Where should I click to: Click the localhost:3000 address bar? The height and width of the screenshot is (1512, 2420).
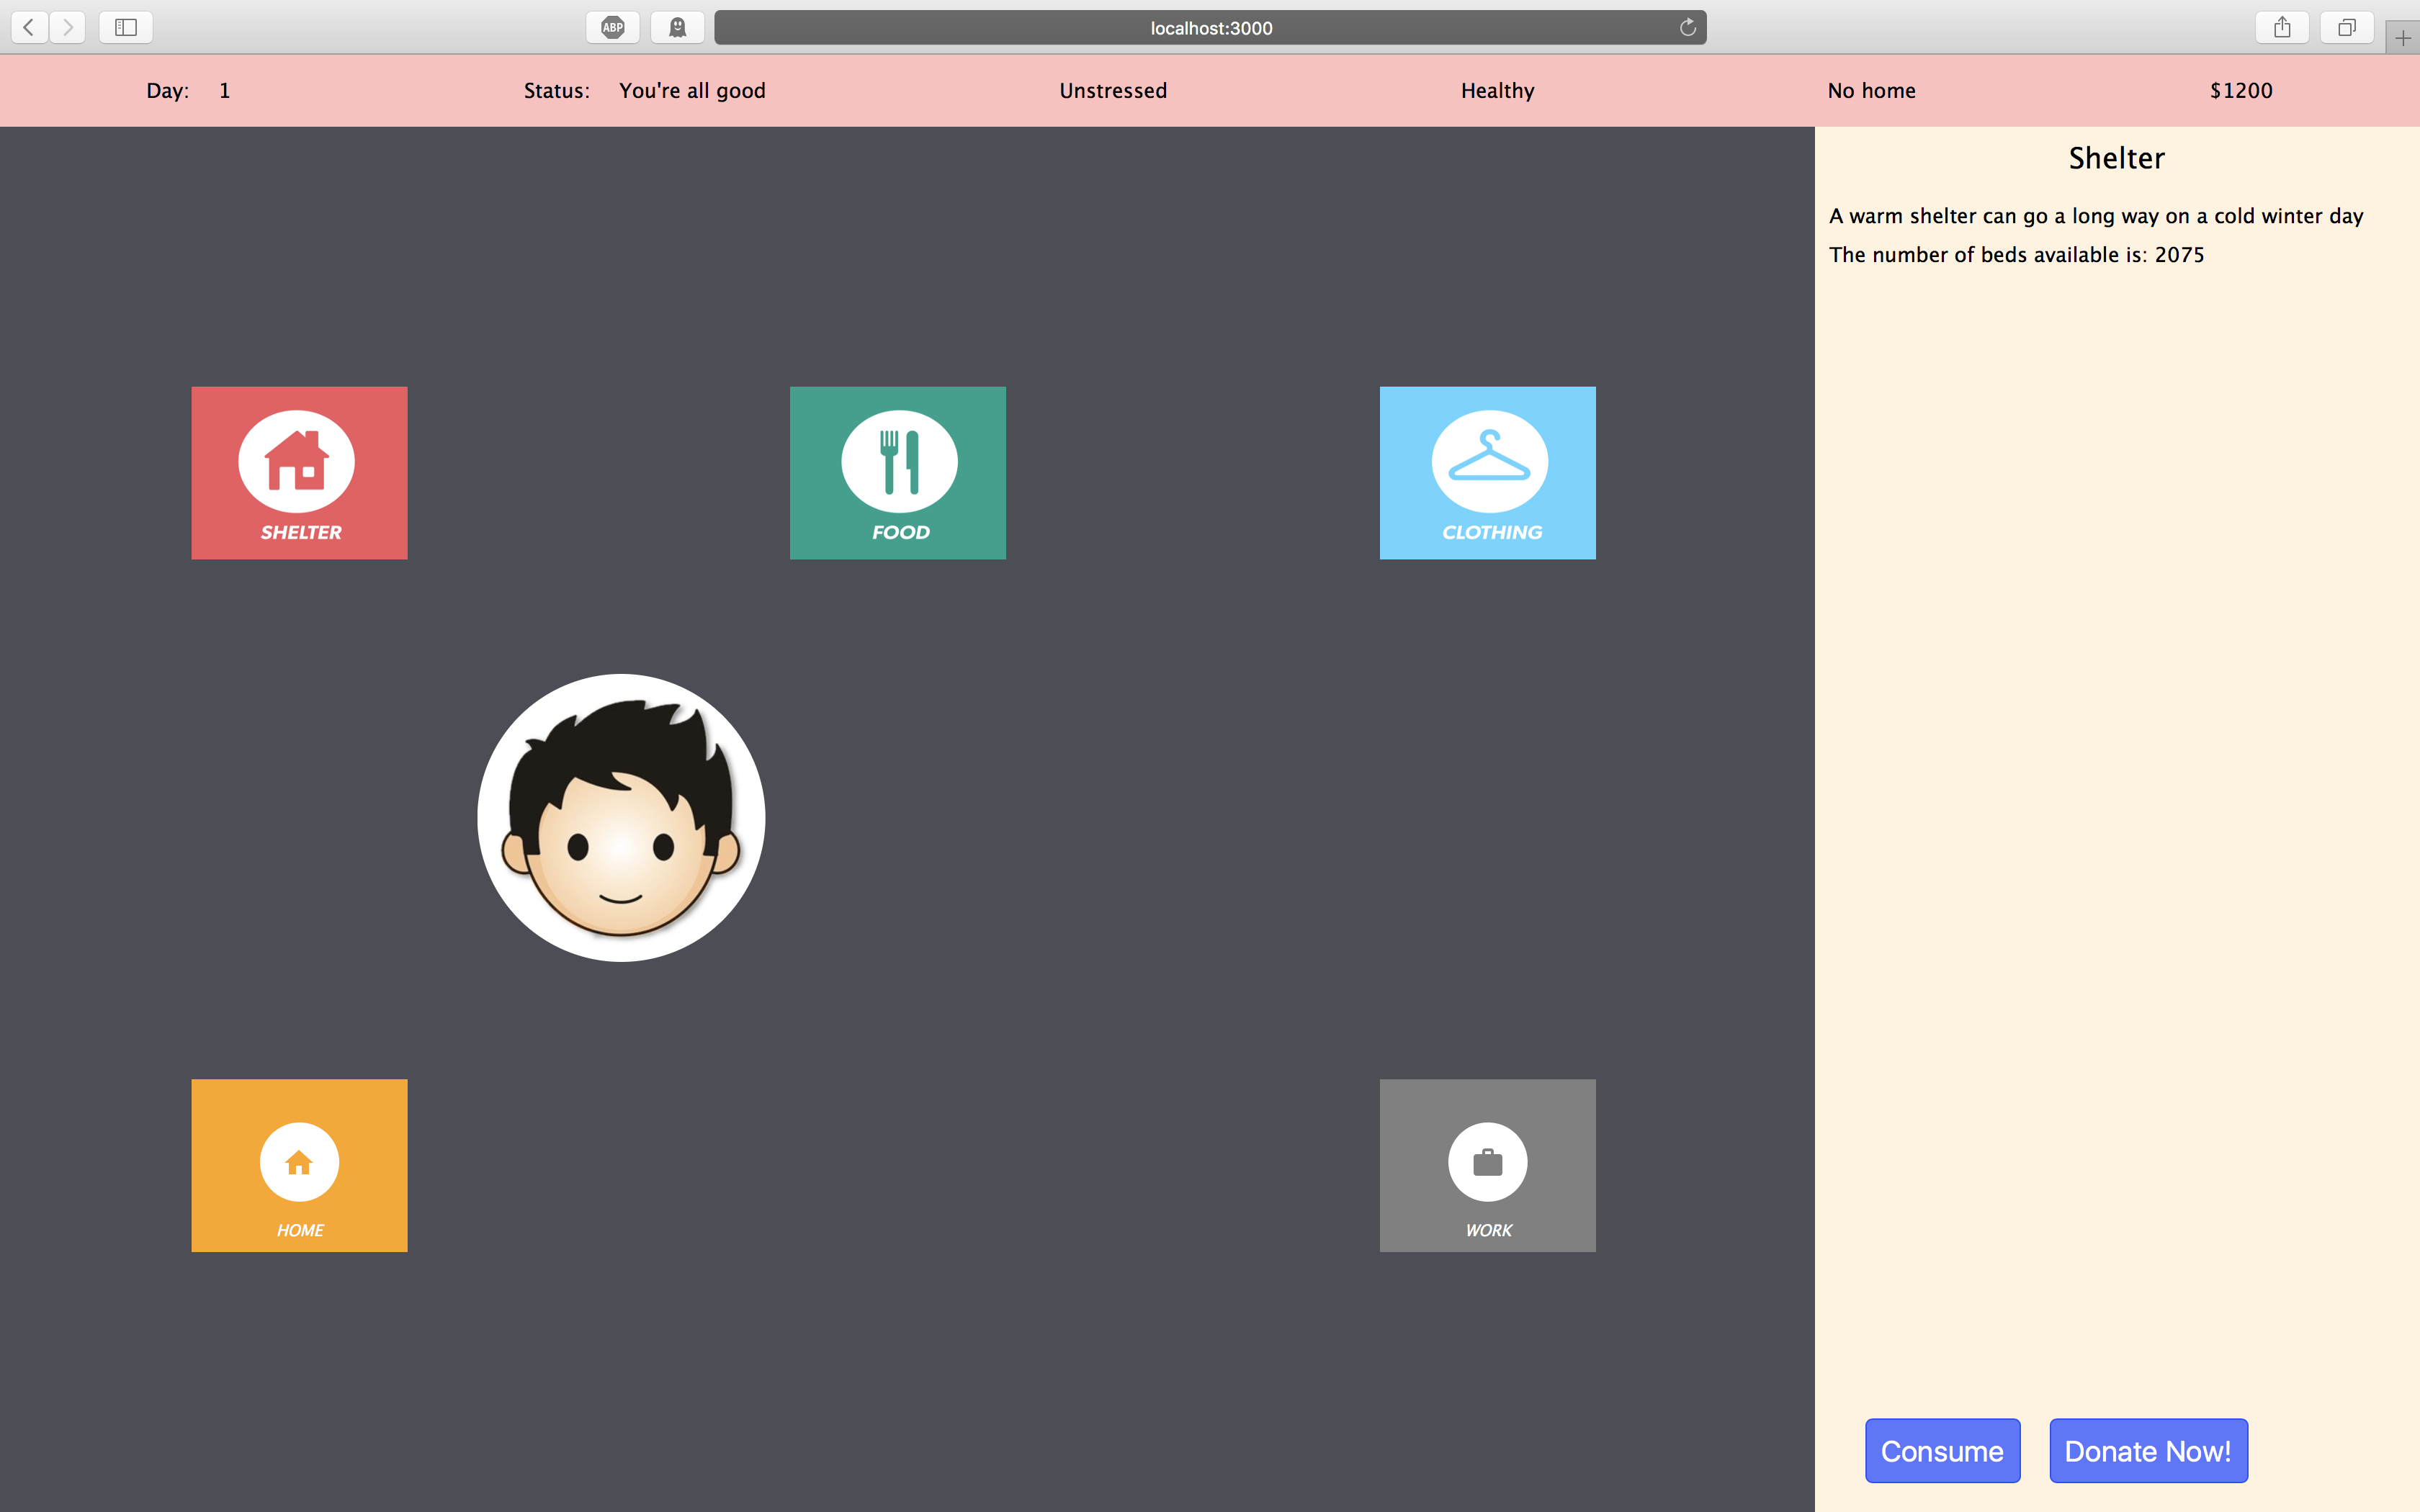(1210, 28)
